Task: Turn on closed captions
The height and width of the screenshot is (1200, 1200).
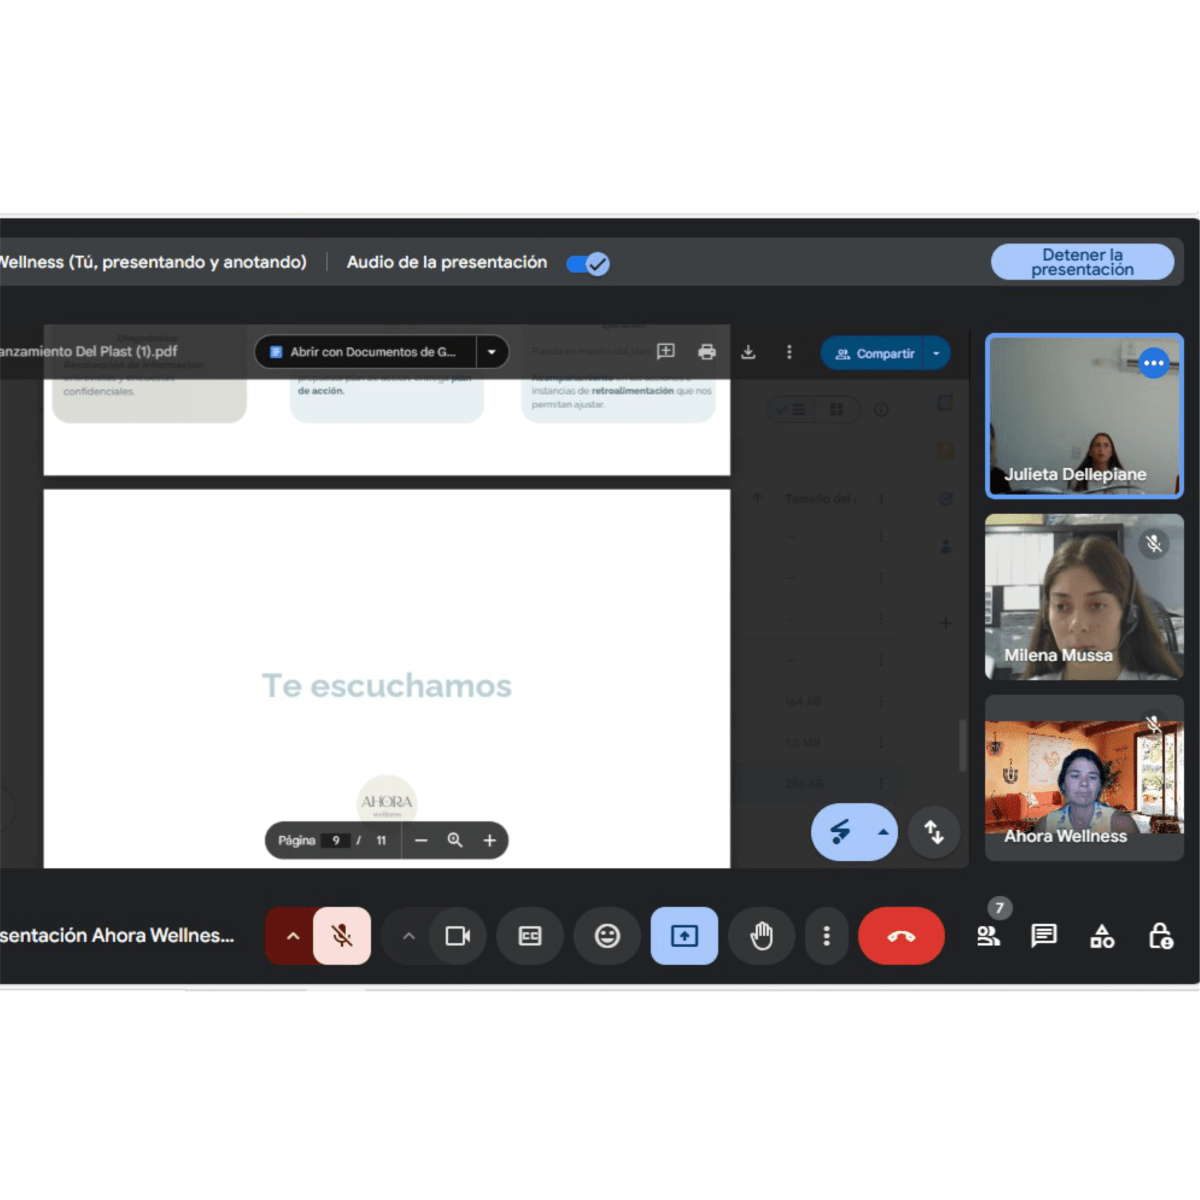Action: [x=530, y=936]
